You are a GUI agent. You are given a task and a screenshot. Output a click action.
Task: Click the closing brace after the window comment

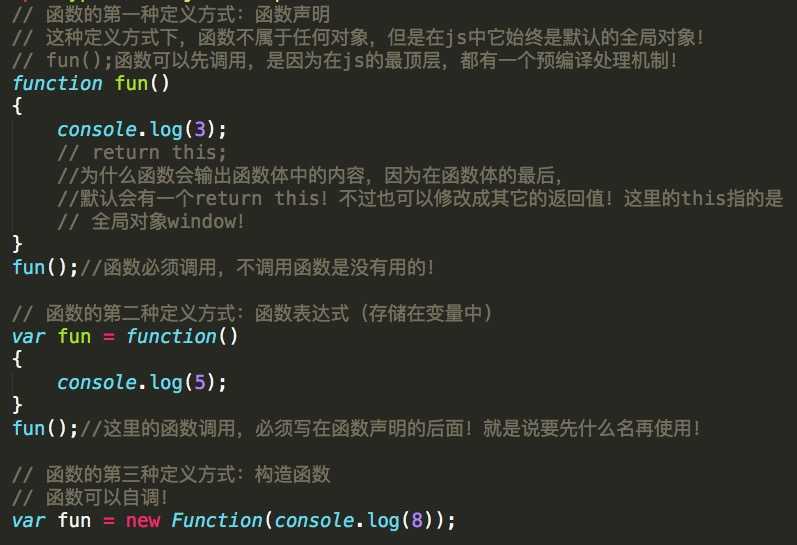pyautogui.click(x=17, y=244)
